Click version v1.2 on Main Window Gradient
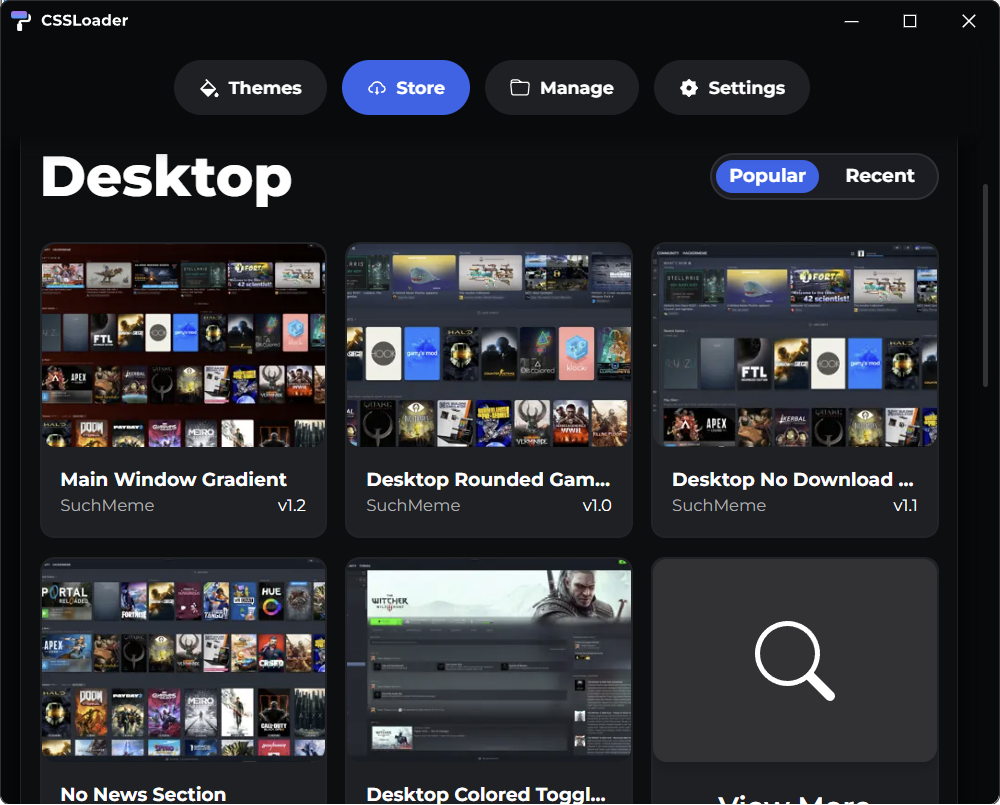Screen dimensions: 1000x805 click(x=291, y=506)
